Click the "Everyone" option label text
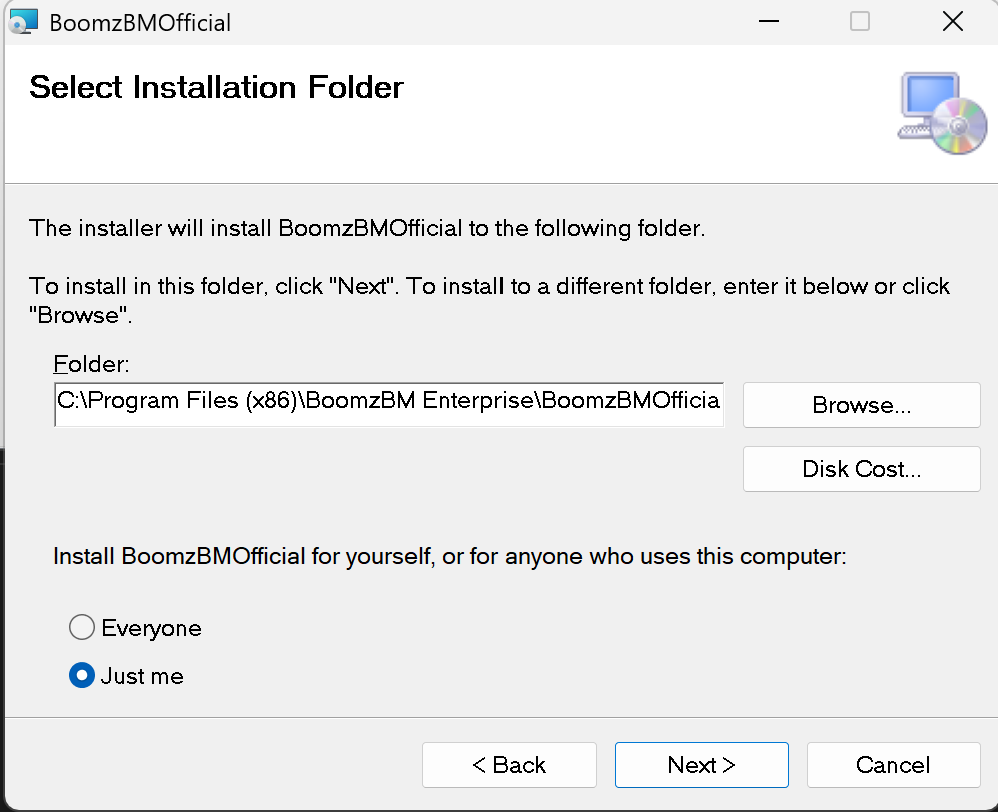The width and height of the screenshot is (998, 812). pyautogui.click(x=151, y=628)
